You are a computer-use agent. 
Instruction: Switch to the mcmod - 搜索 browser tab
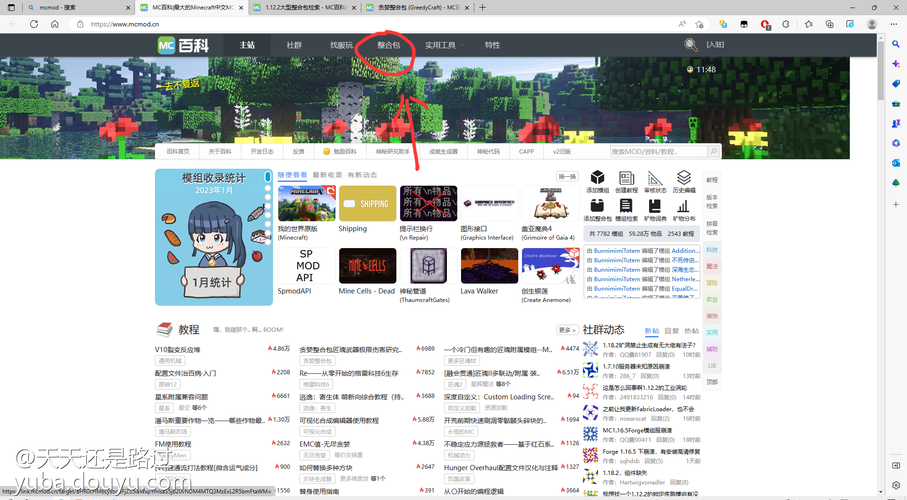[x=78, y=8]
